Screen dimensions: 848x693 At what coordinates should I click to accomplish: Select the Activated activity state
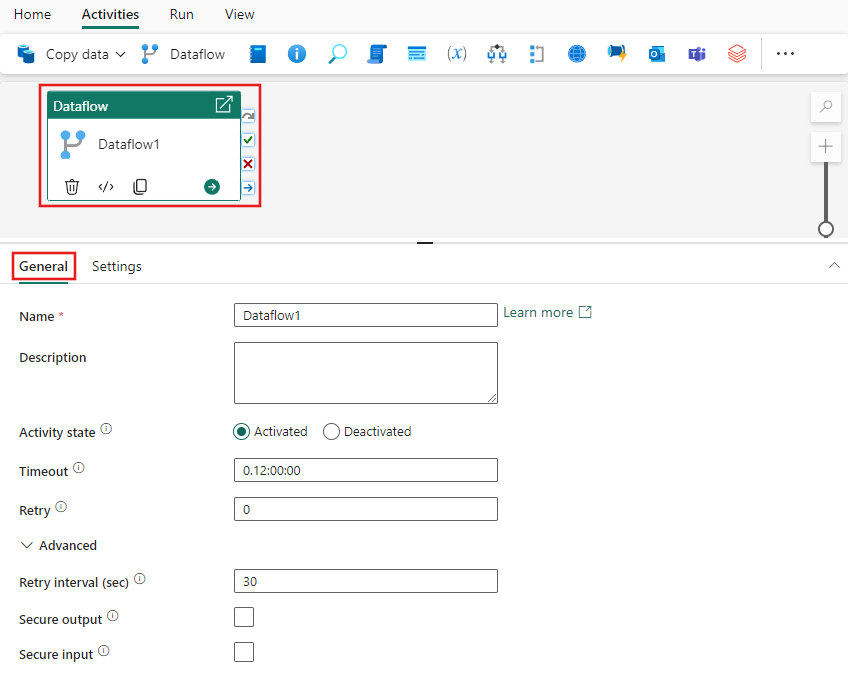pyautogui.click(x=241, y=431)
